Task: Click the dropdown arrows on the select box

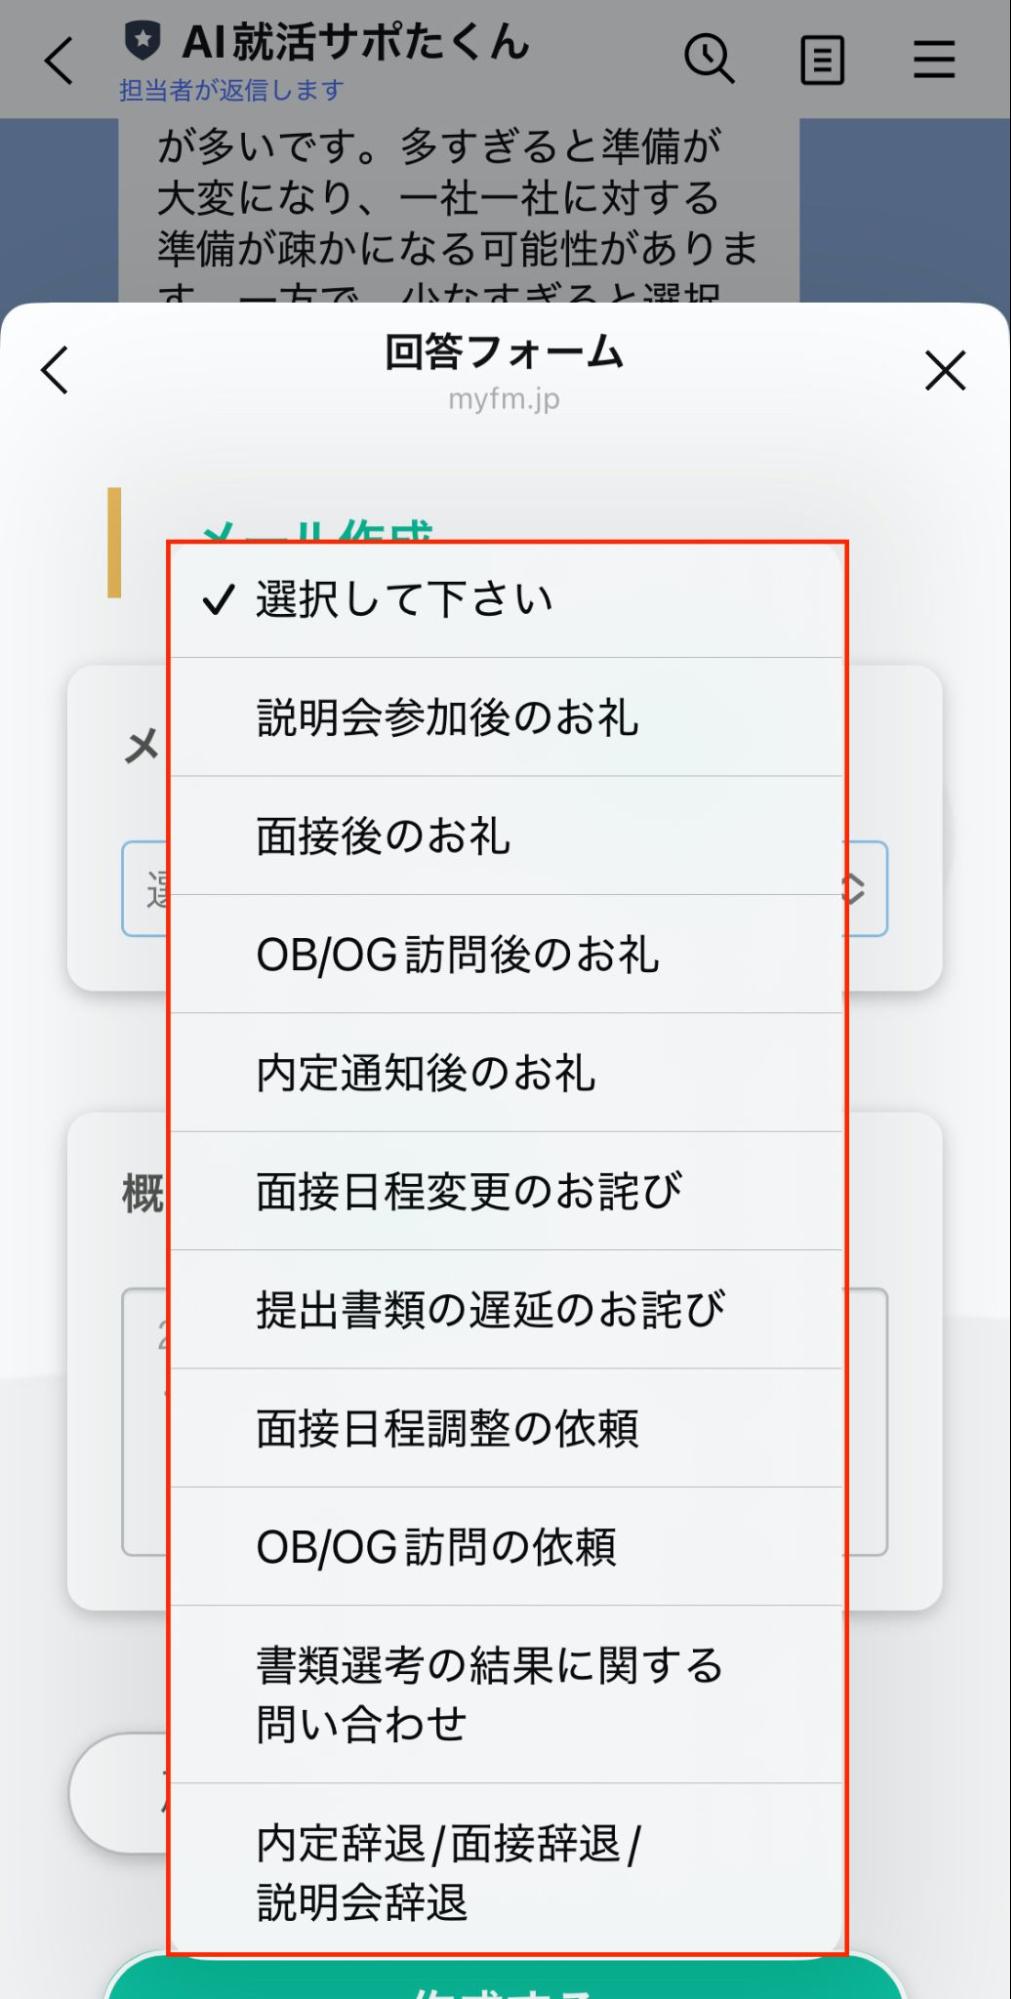Action: point(857,889)
